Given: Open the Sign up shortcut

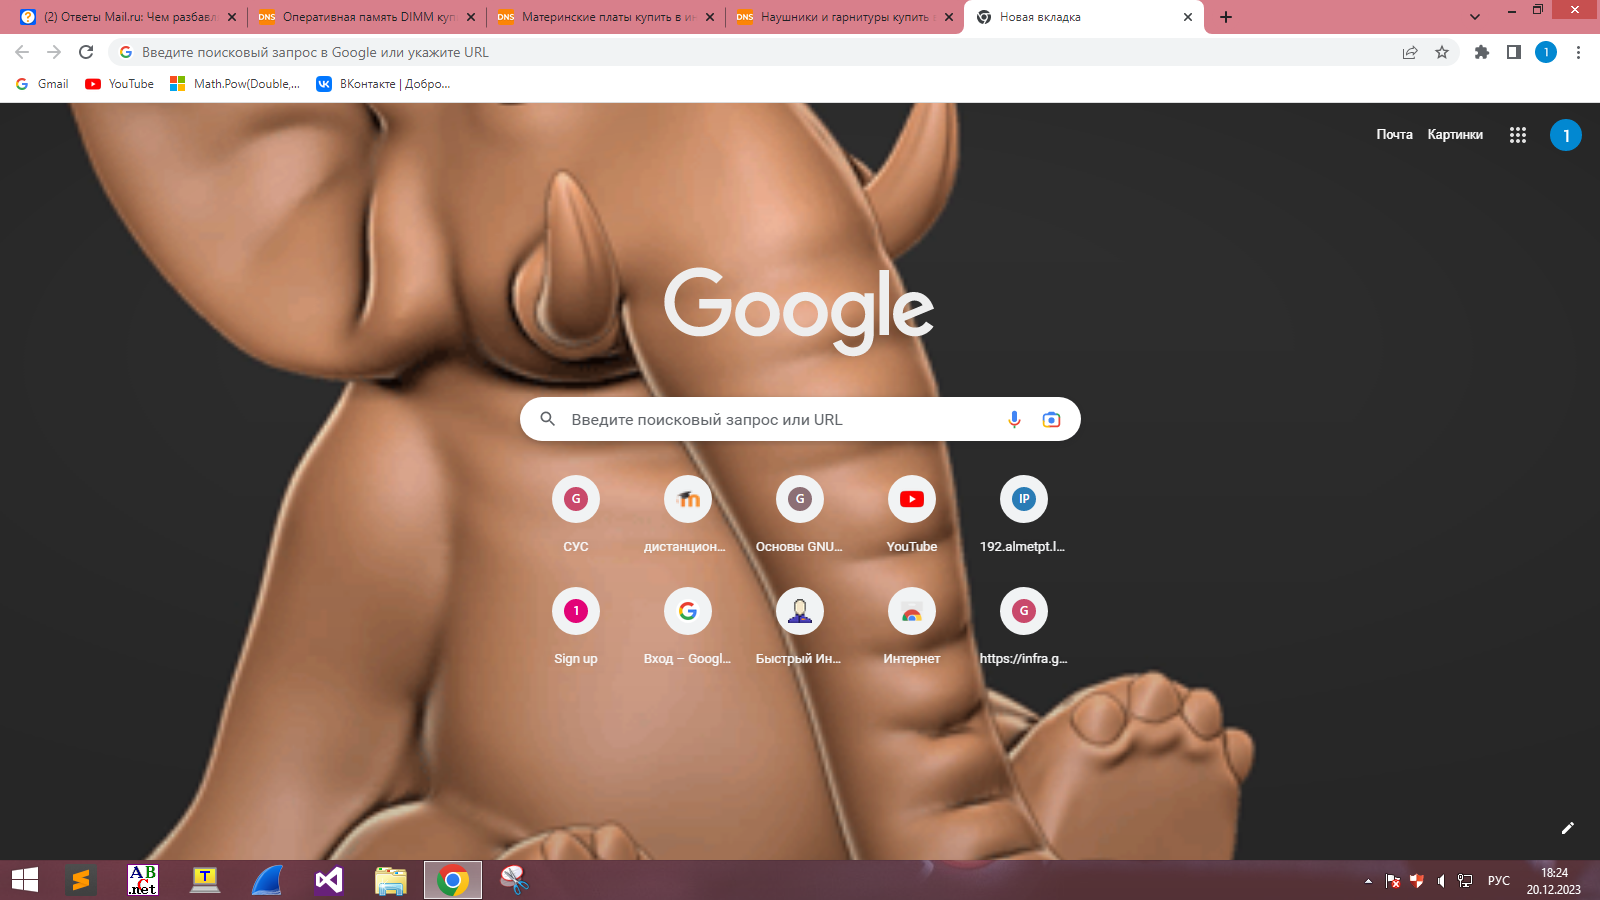Looking at the screenshot, I should pos(576,627).
